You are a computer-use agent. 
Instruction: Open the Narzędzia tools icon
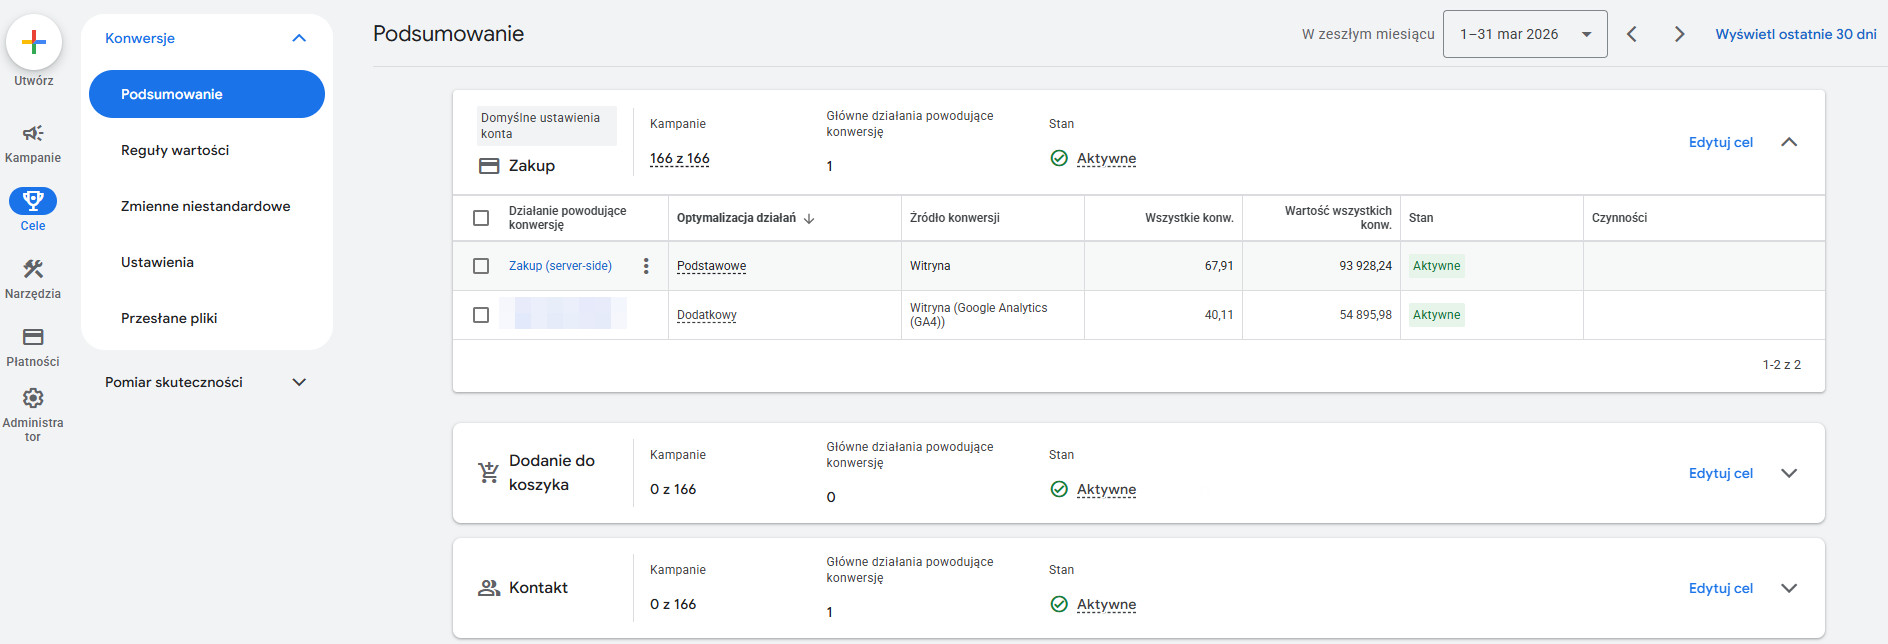[33, 269]
